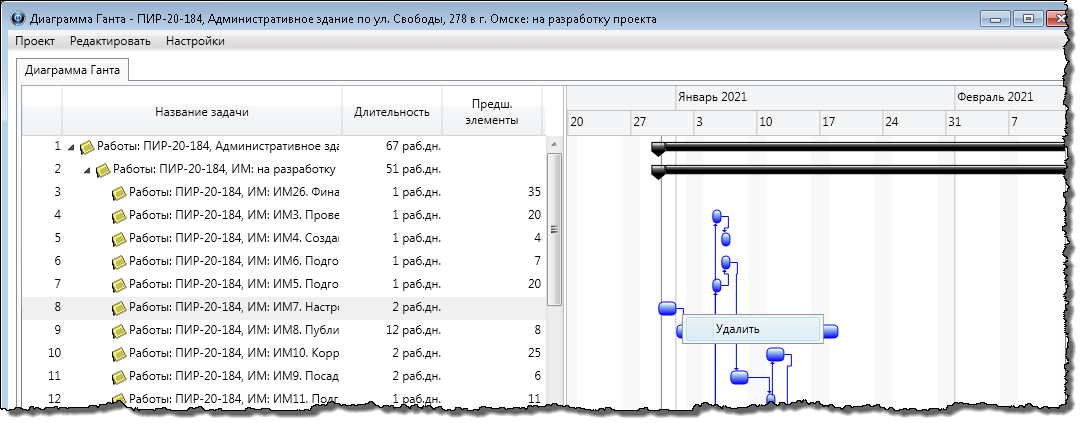Click the ИМ4 task book icon
Screen dimensions: 1082x423
point(119,238)
